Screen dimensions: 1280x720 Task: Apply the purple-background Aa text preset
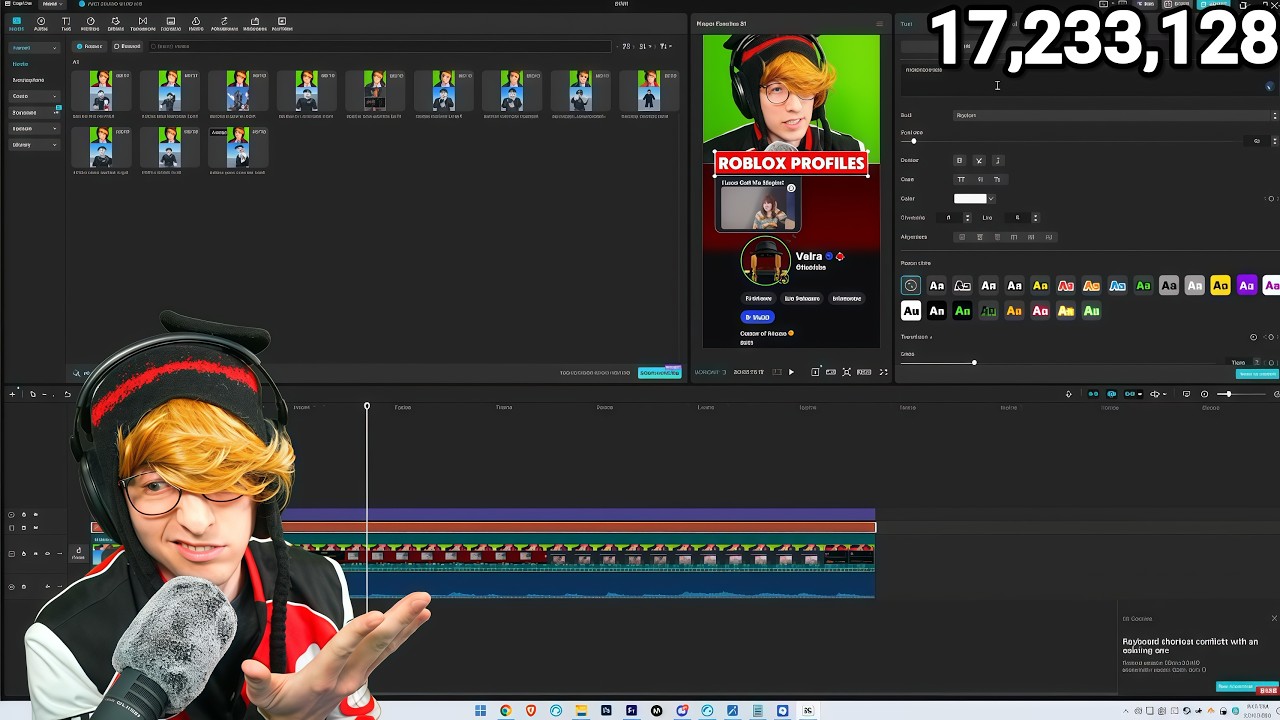(x=1246, y=286)
